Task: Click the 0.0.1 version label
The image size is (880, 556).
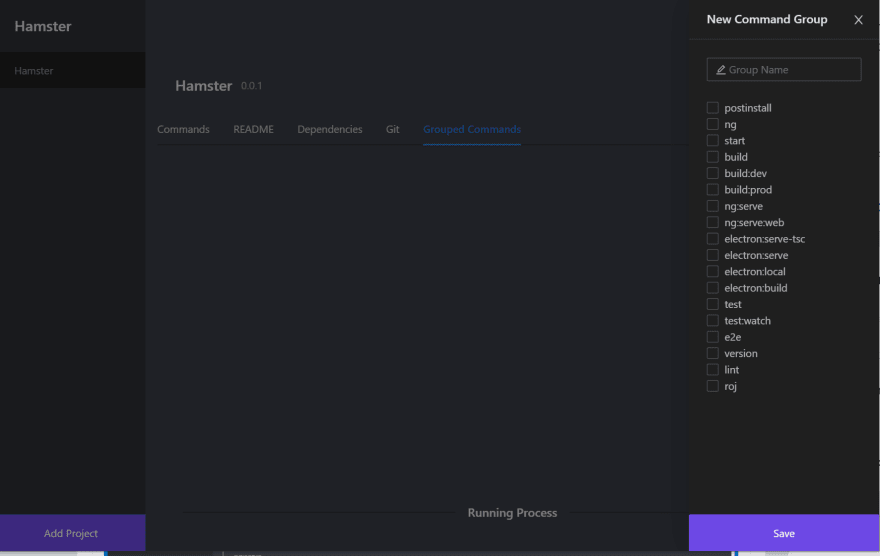Action: point(251,86)
